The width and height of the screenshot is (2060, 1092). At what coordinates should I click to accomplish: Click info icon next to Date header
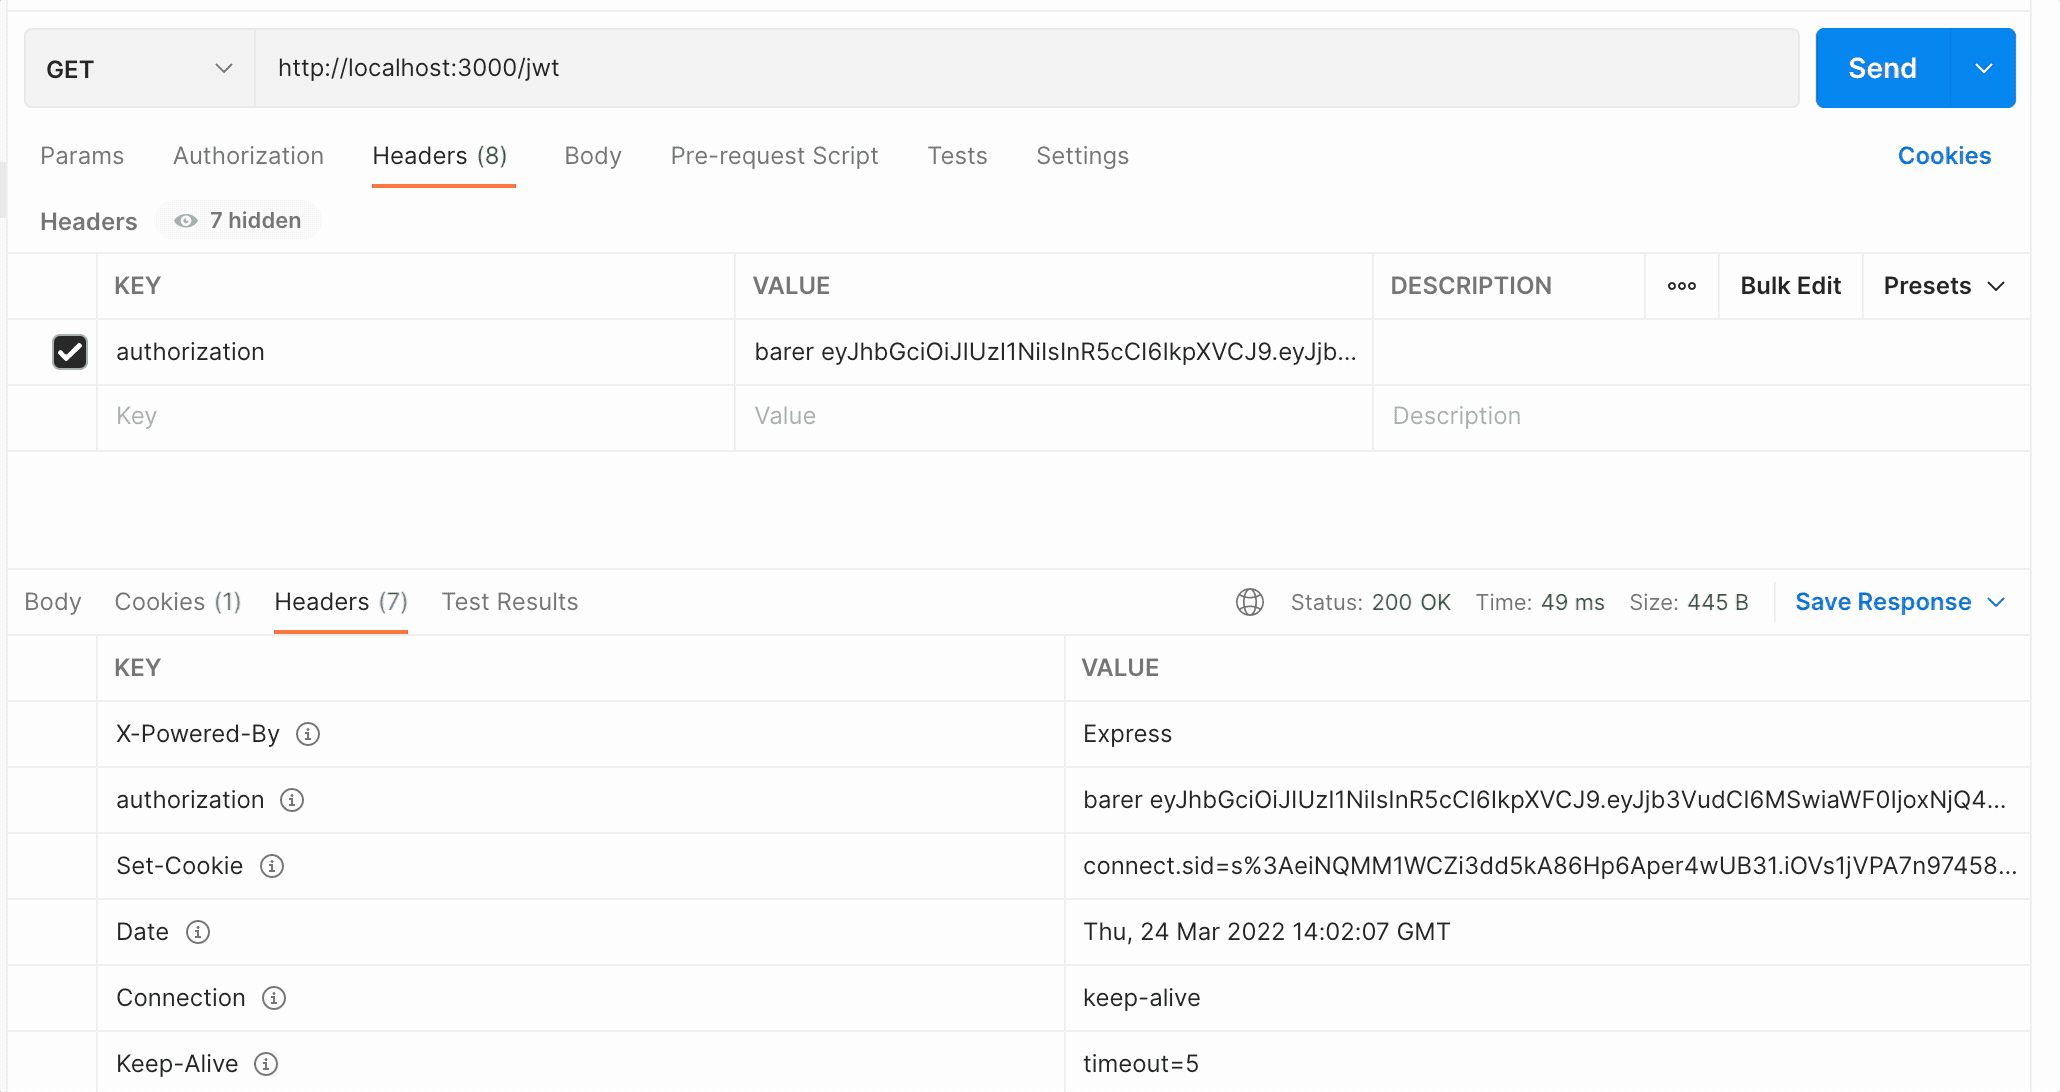(198, 932)
